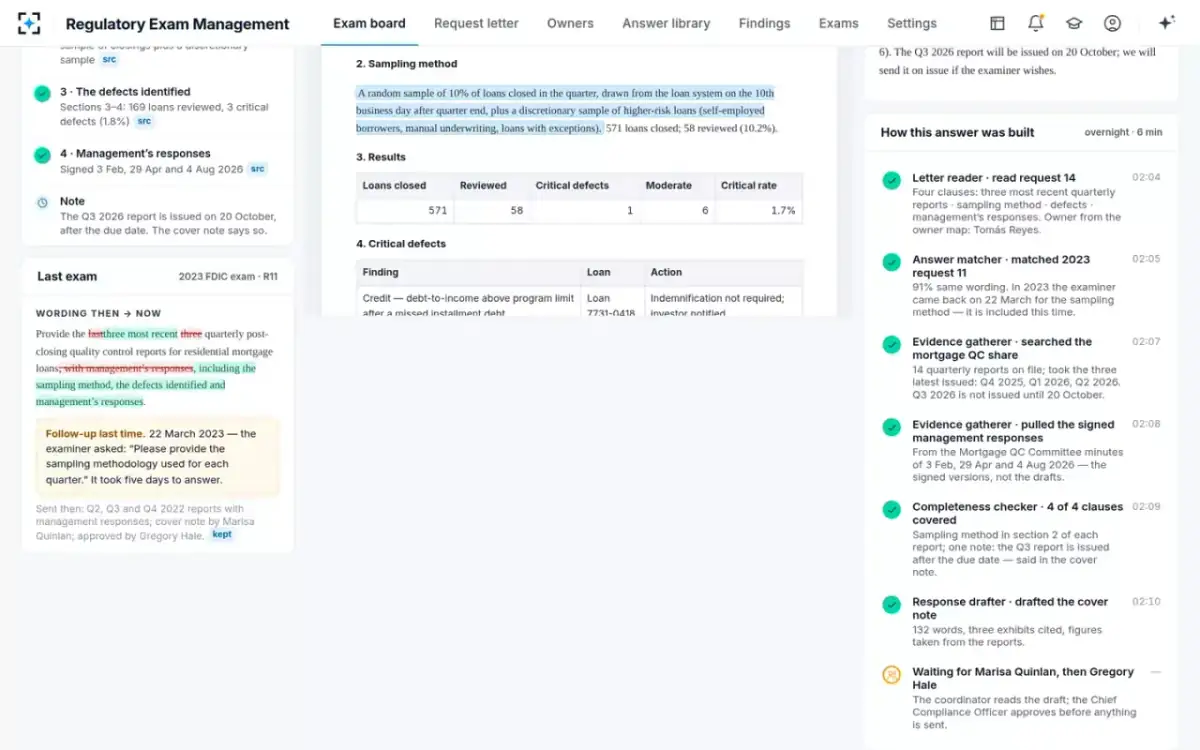The image size is (1200, 750).
Task: Click the 'Moderate' column header
Action: (x=669, y=185)
